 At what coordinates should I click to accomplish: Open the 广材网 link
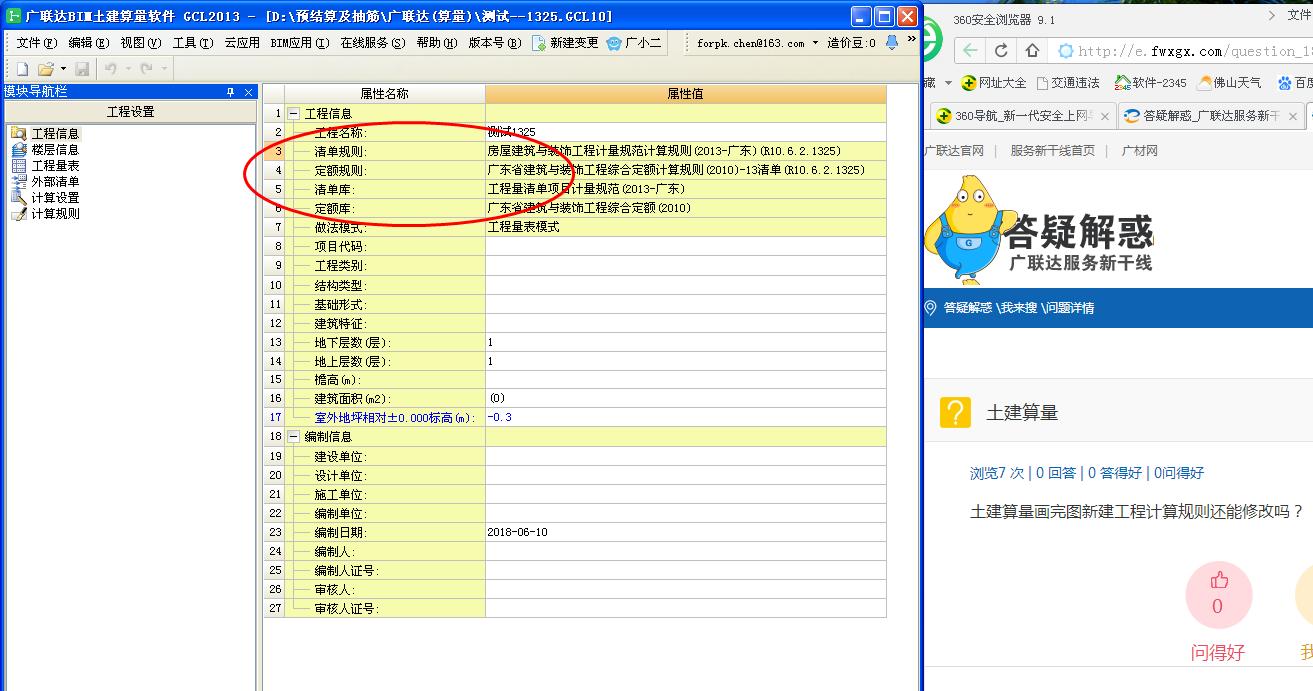1140,151
